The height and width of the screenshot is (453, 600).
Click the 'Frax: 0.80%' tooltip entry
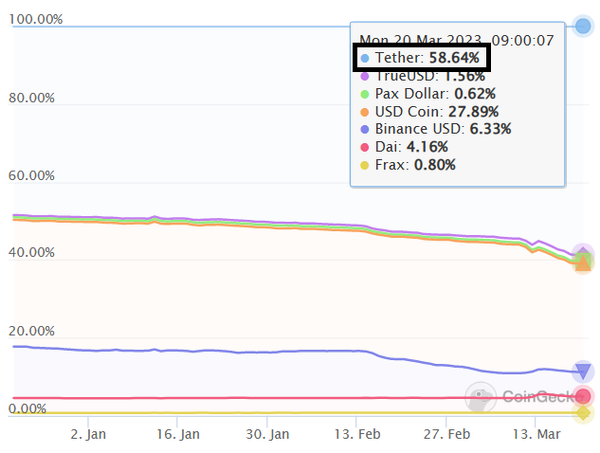tap(408, 165)
